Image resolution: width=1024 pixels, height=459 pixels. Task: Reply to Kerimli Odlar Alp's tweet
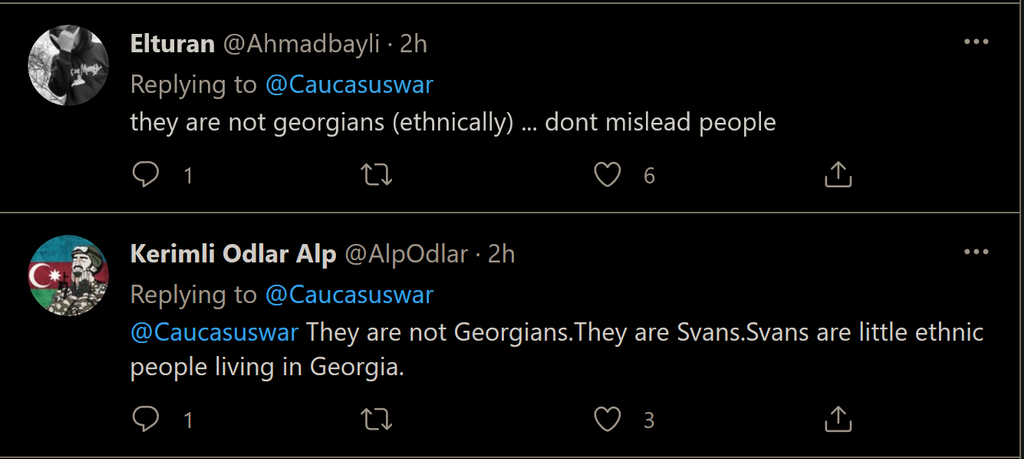146,419
